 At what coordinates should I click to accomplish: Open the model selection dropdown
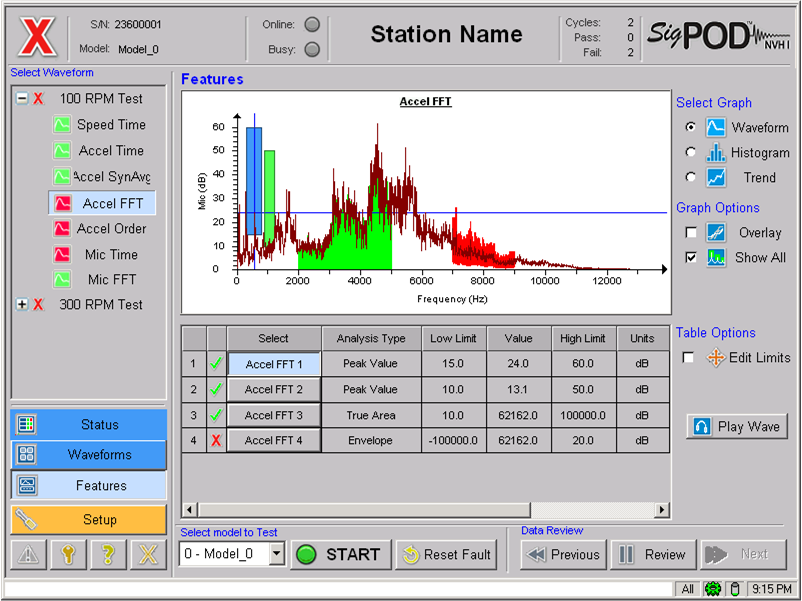click(x=277, y=554)
